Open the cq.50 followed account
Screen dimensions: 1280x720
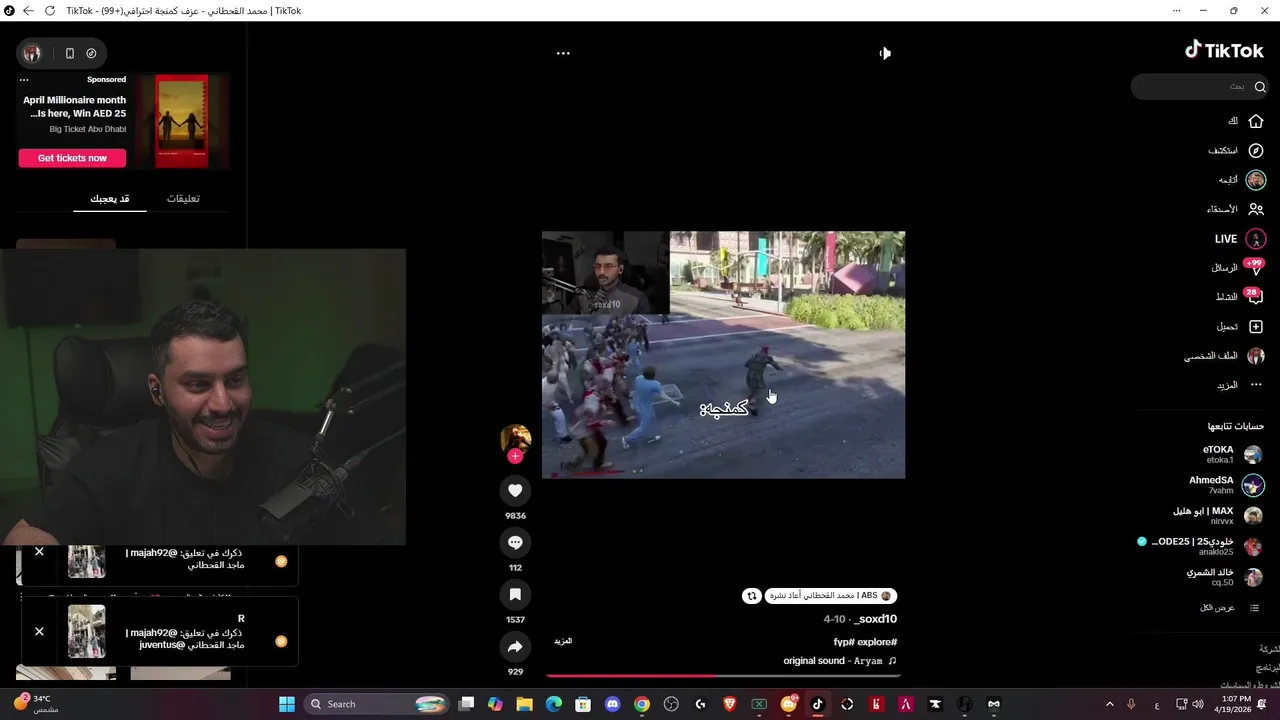(x=1225, y=577)
